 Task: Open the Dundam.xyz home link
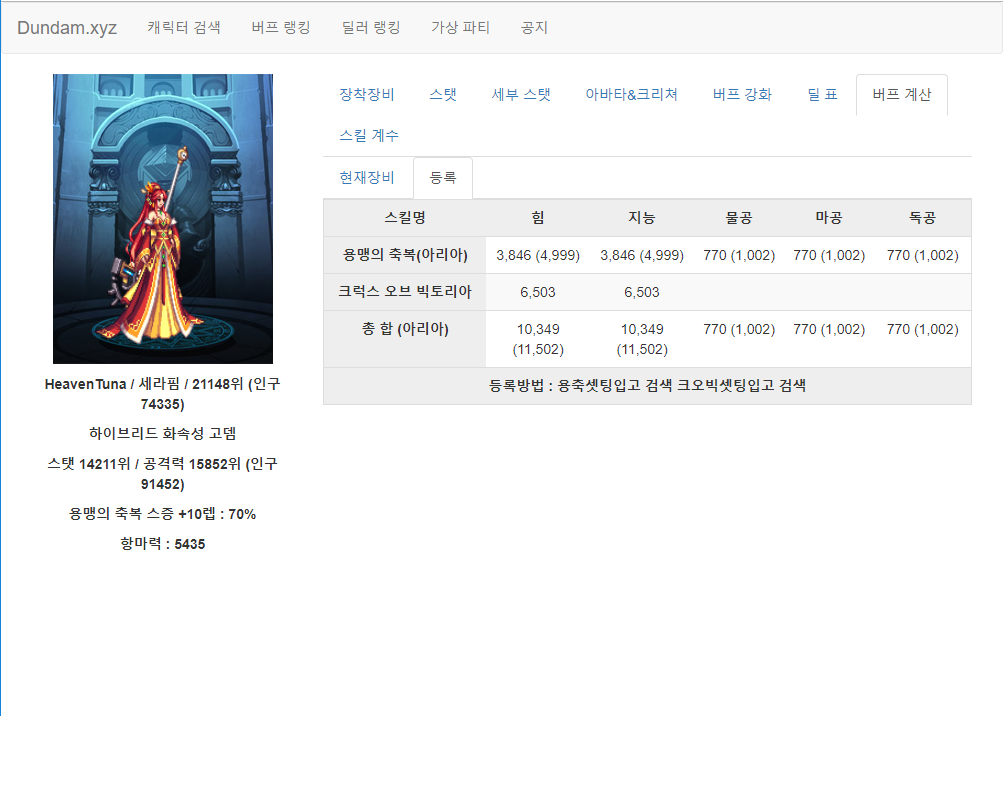coord(67,28)
